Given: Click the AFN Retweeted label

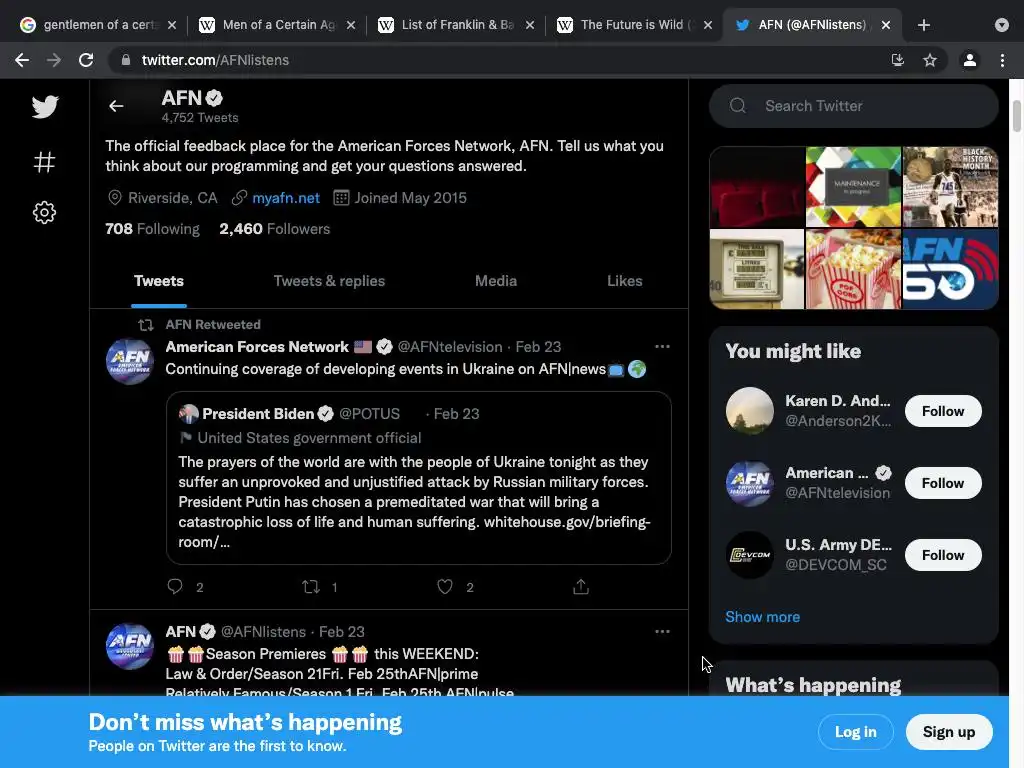Looking at the screenshot, I should [x=213, y=325].
